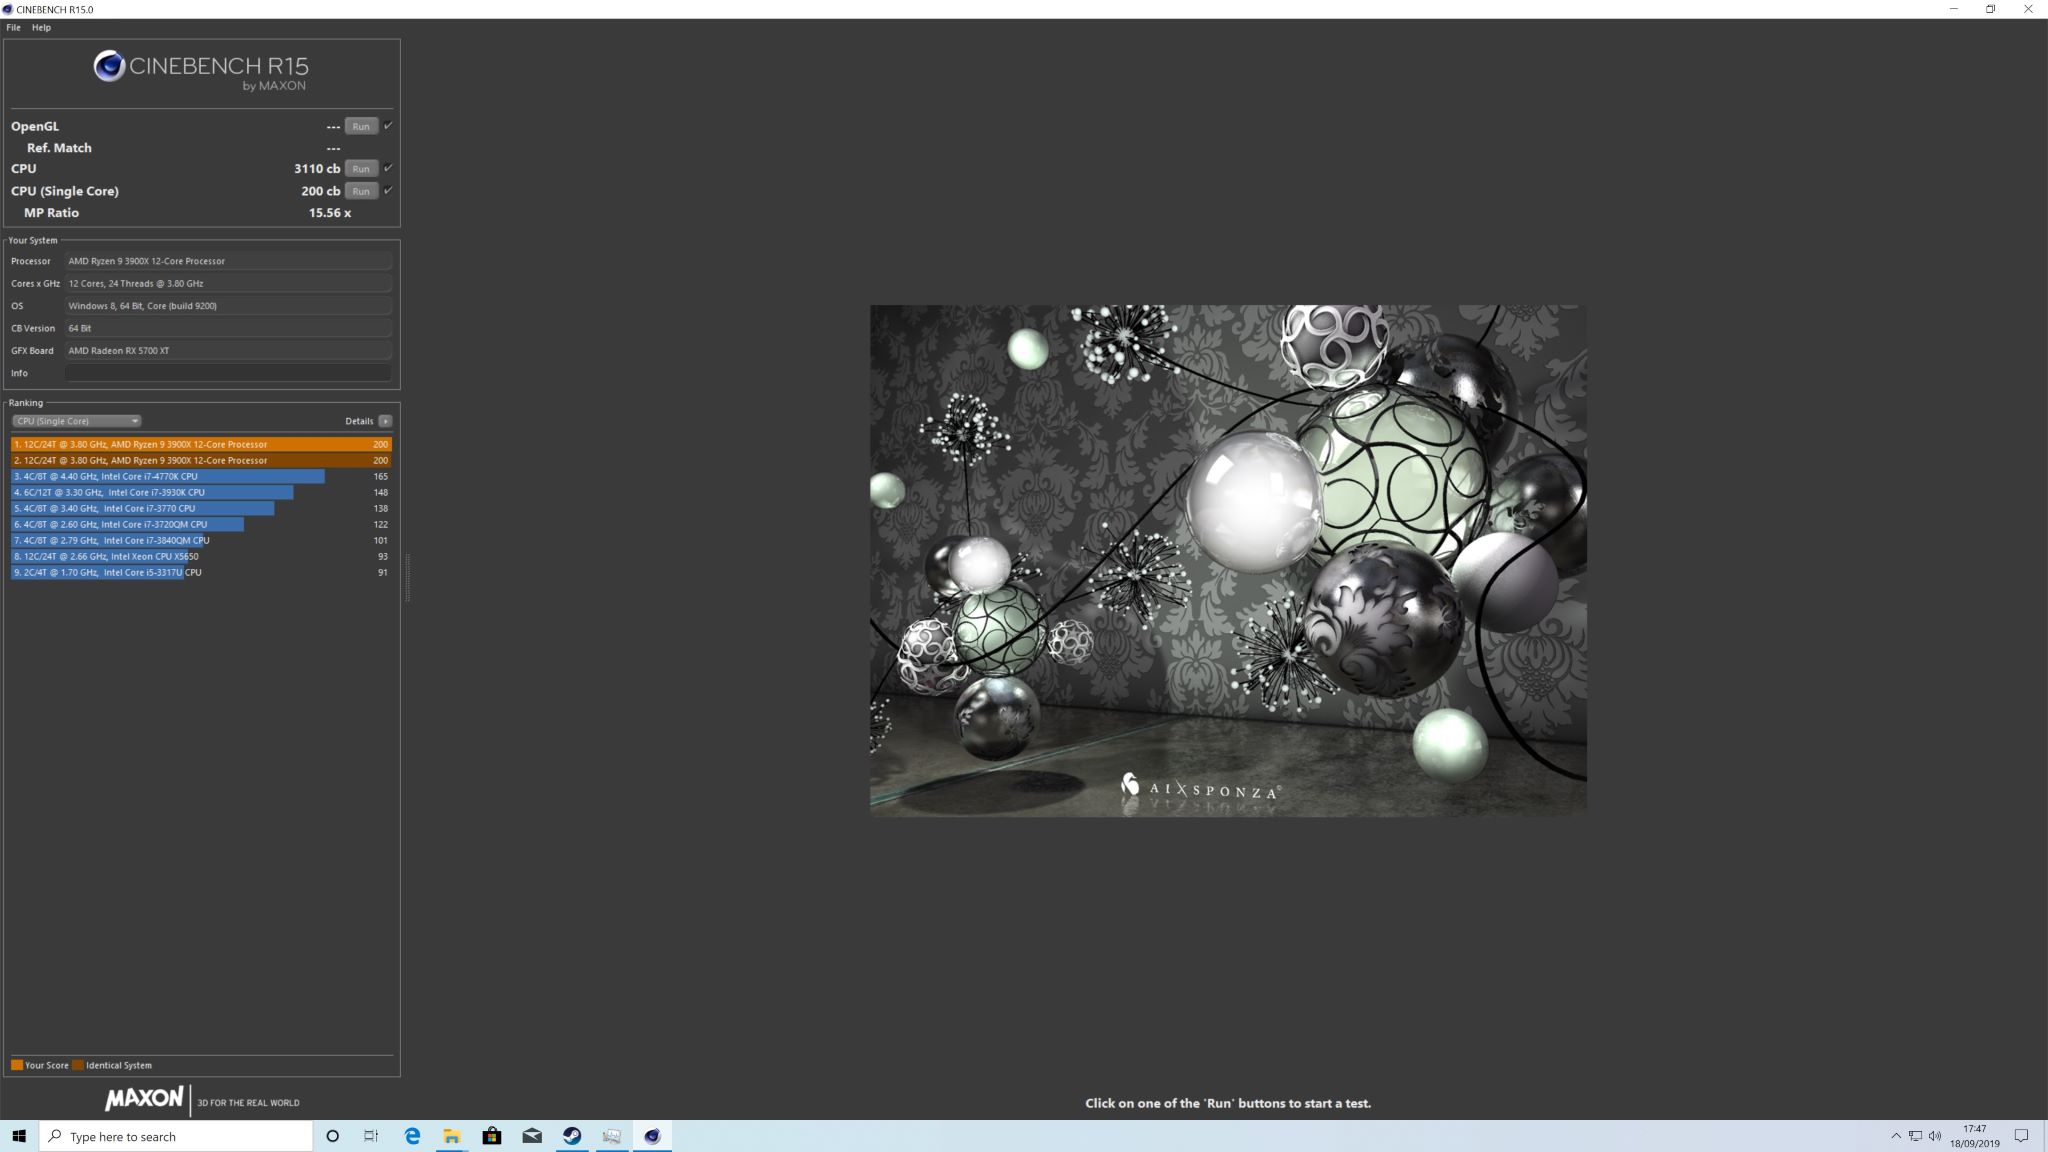Expand ranking Details arrow
2048x1152 pixels.
385,421
